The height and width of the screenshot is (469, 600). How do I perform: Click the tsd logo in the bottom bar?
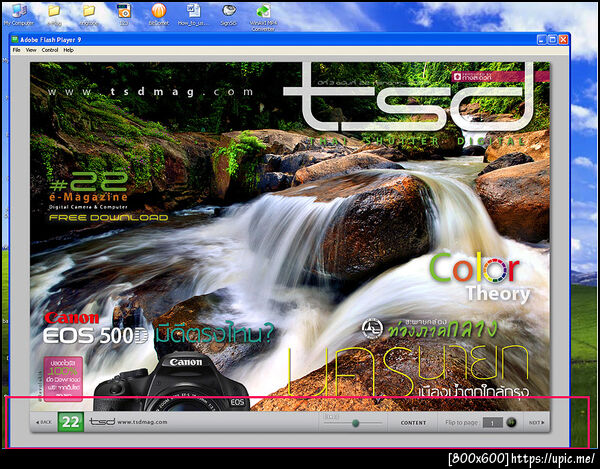coord(102,422)
